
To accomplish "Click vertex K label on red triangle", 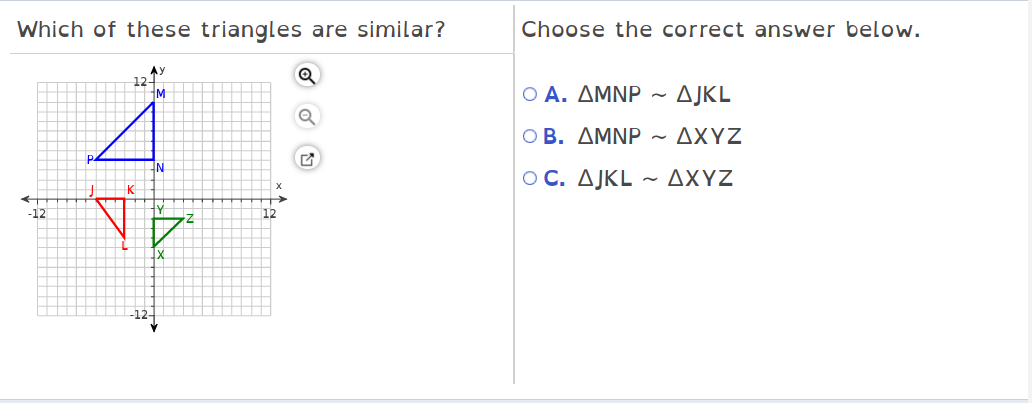I will (130, 190).
